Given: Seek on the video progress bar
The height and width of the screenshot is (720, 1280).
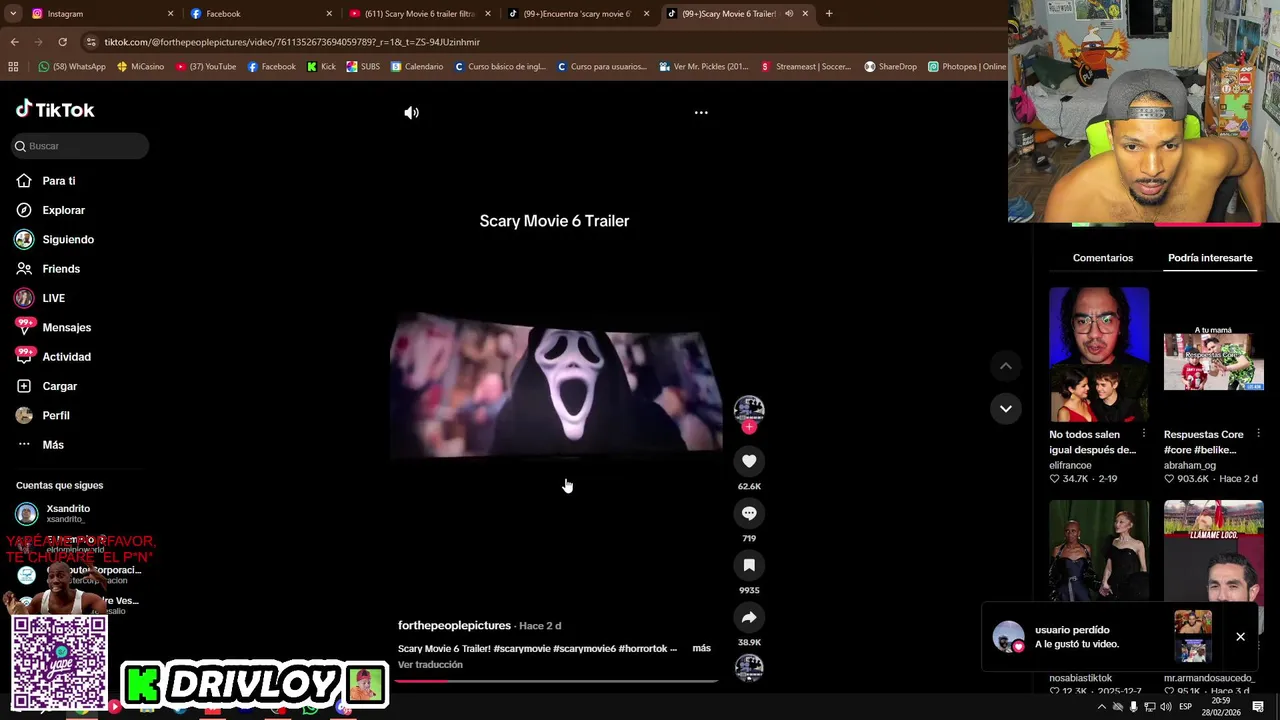Looking at the screenshot, I should (x=556, y=681).
